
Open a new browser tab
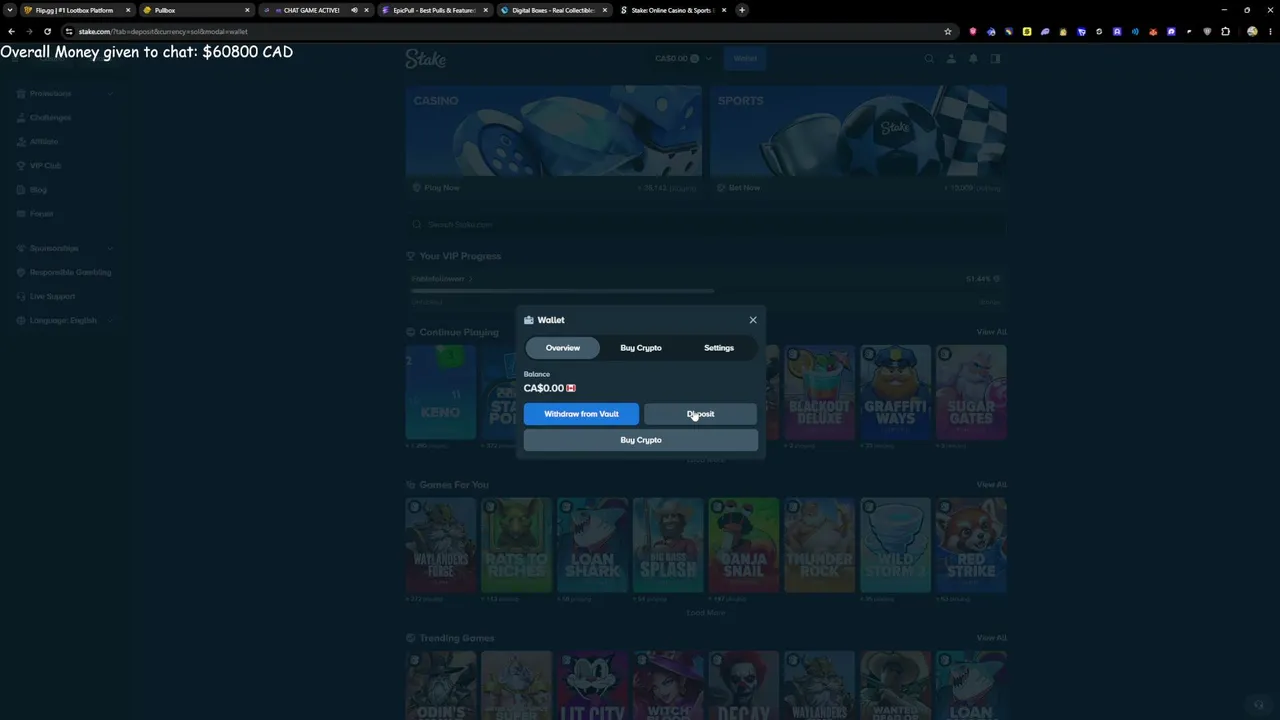pyautogui.click(x=742, y=10)
